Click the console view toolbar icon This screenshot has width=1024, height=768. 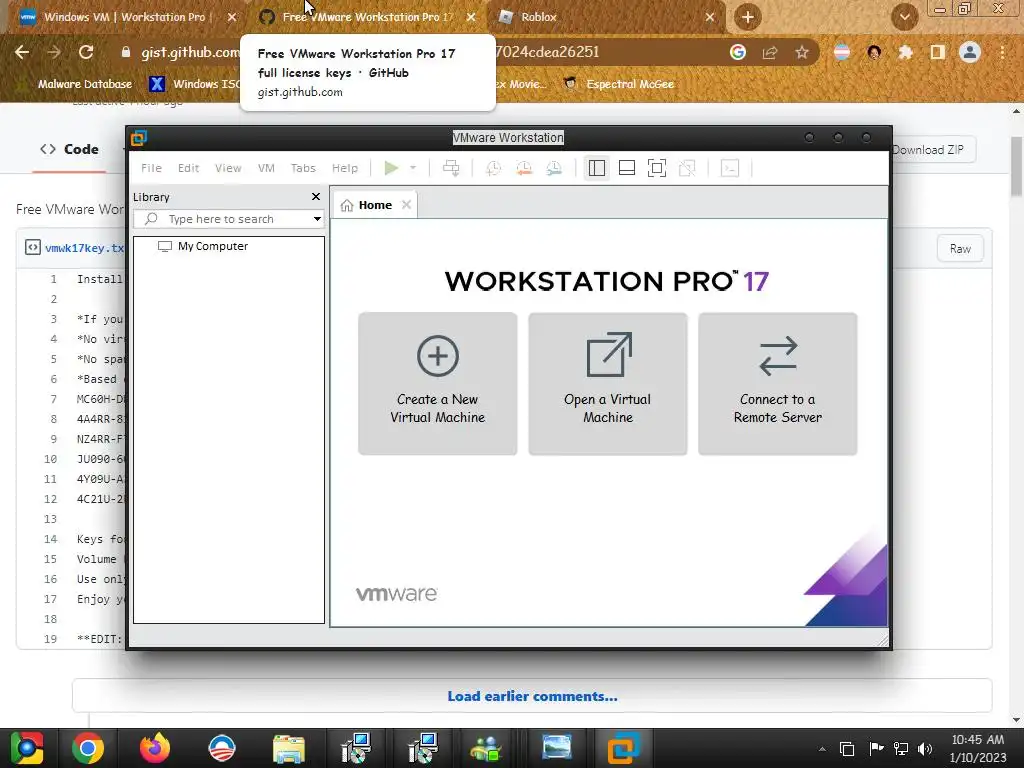pos(729,168)
